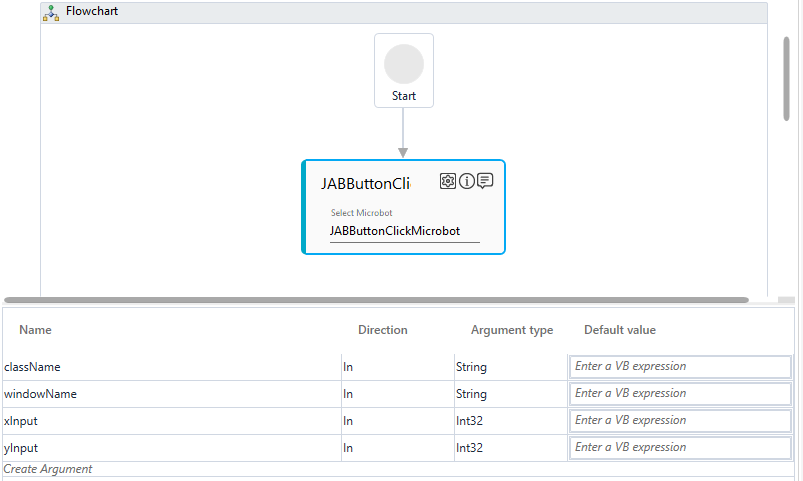Click the vertical scrollbar beside the flowchart
This screenshot has width=803, height=481.
[786, 80]
